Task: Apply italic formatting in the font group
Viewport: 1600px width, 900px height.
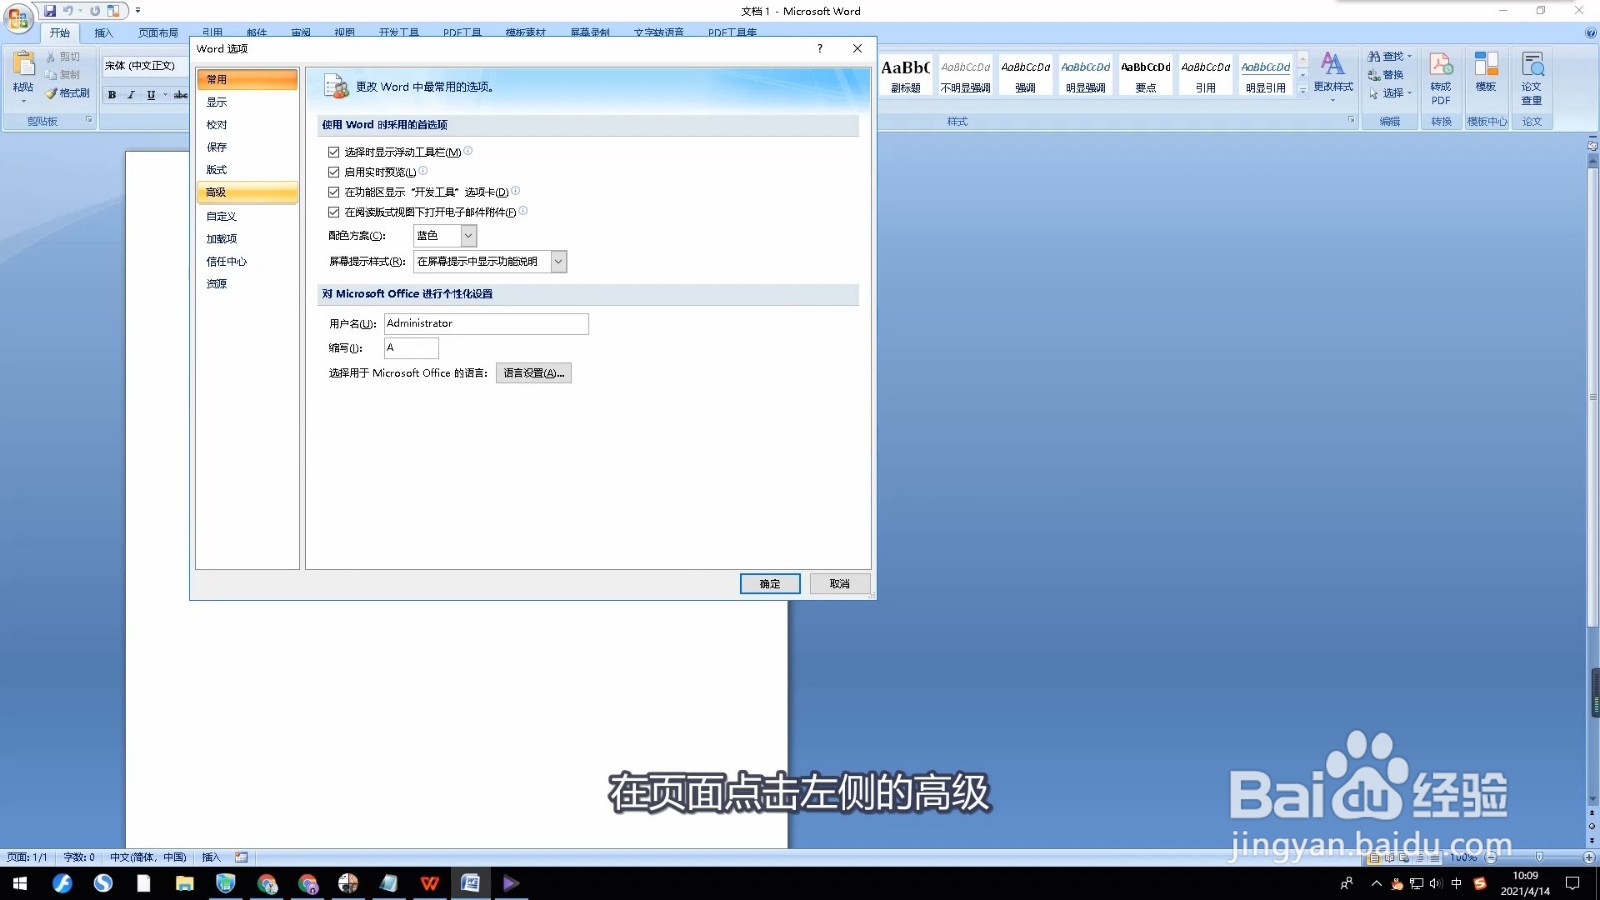Action: click(x=130, y=95)
